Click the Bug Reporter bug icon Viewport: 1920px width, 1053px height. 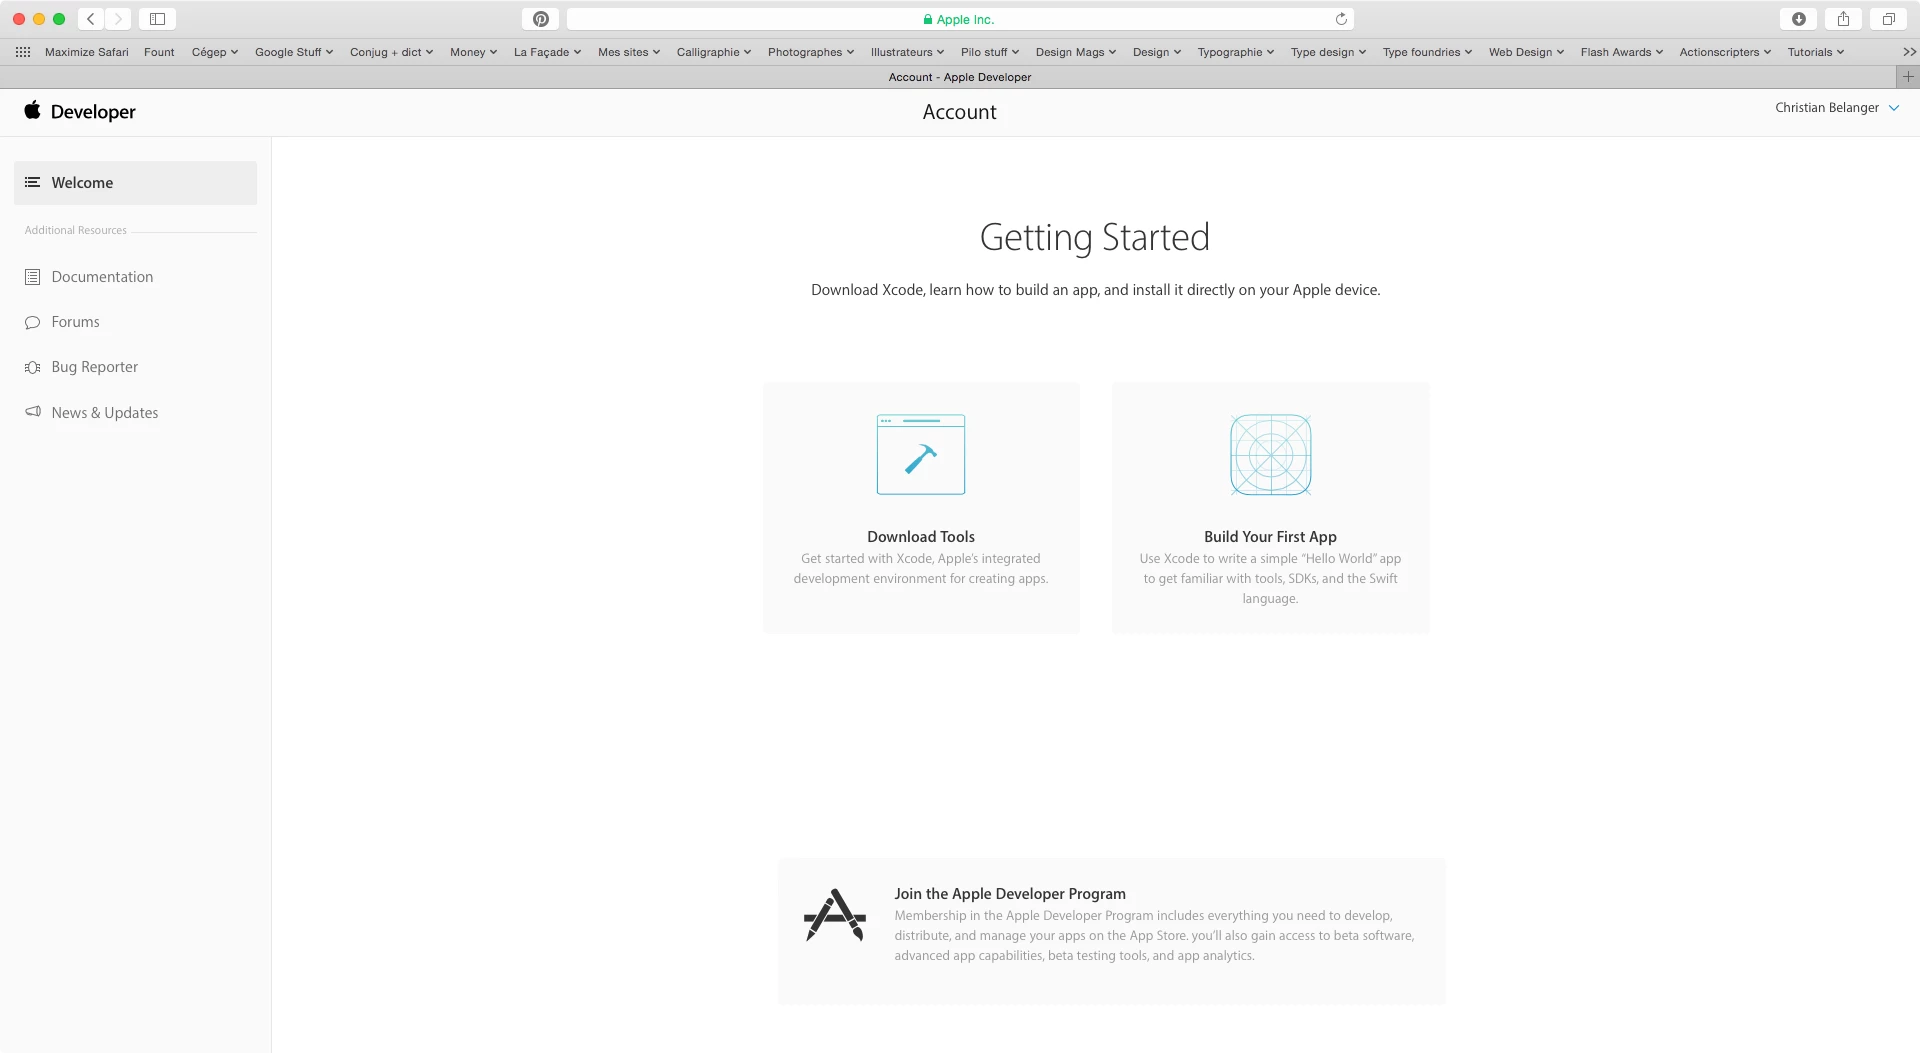click(x=32, y=367)
